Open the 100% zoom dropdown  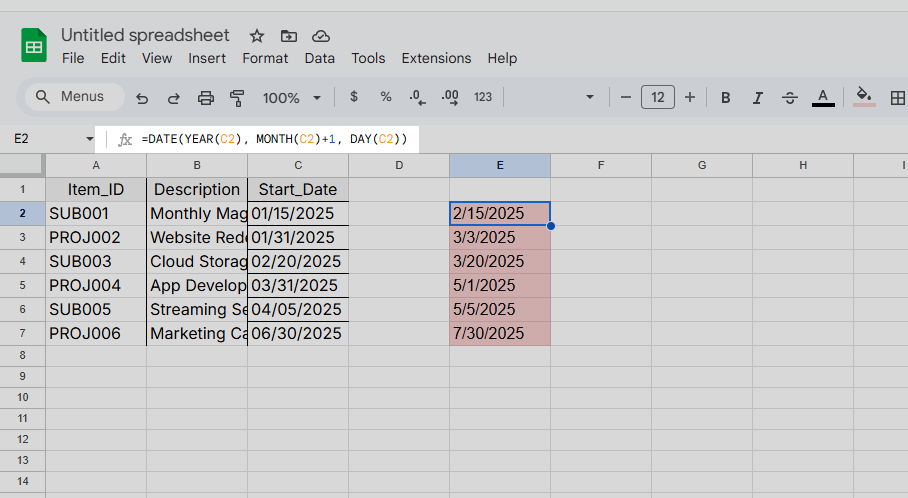291,98
